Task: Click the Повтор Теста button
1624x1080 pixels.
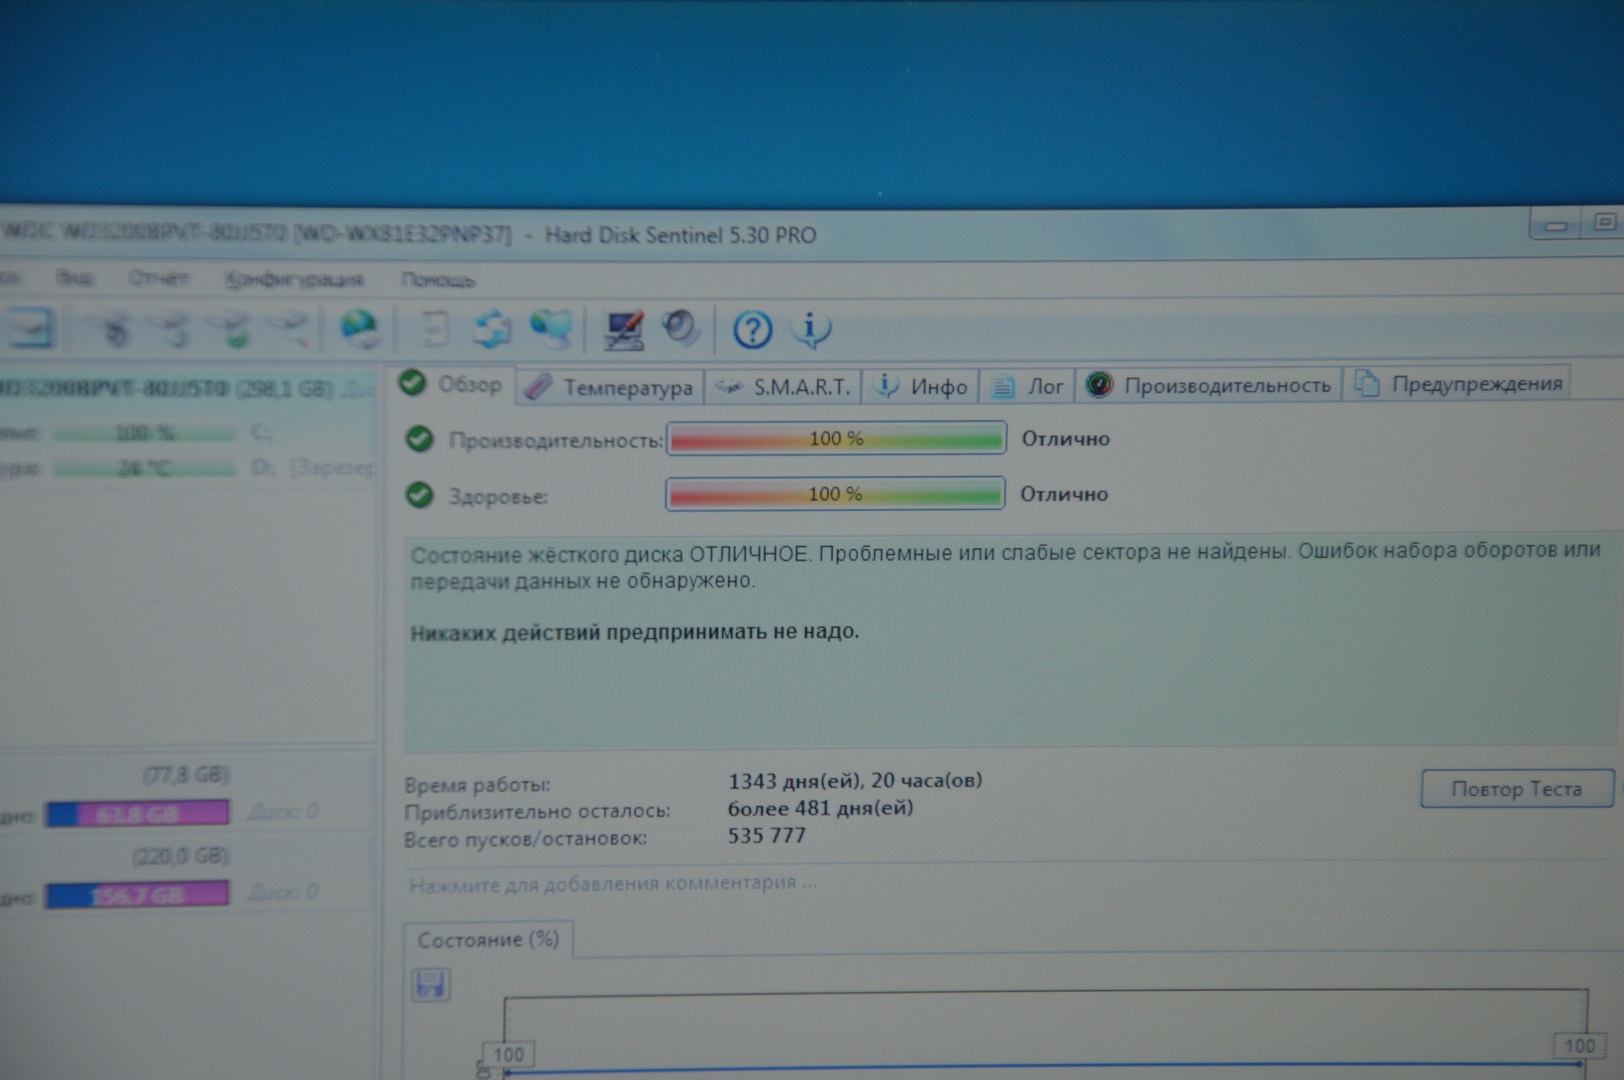Action: pos(1516,789)
